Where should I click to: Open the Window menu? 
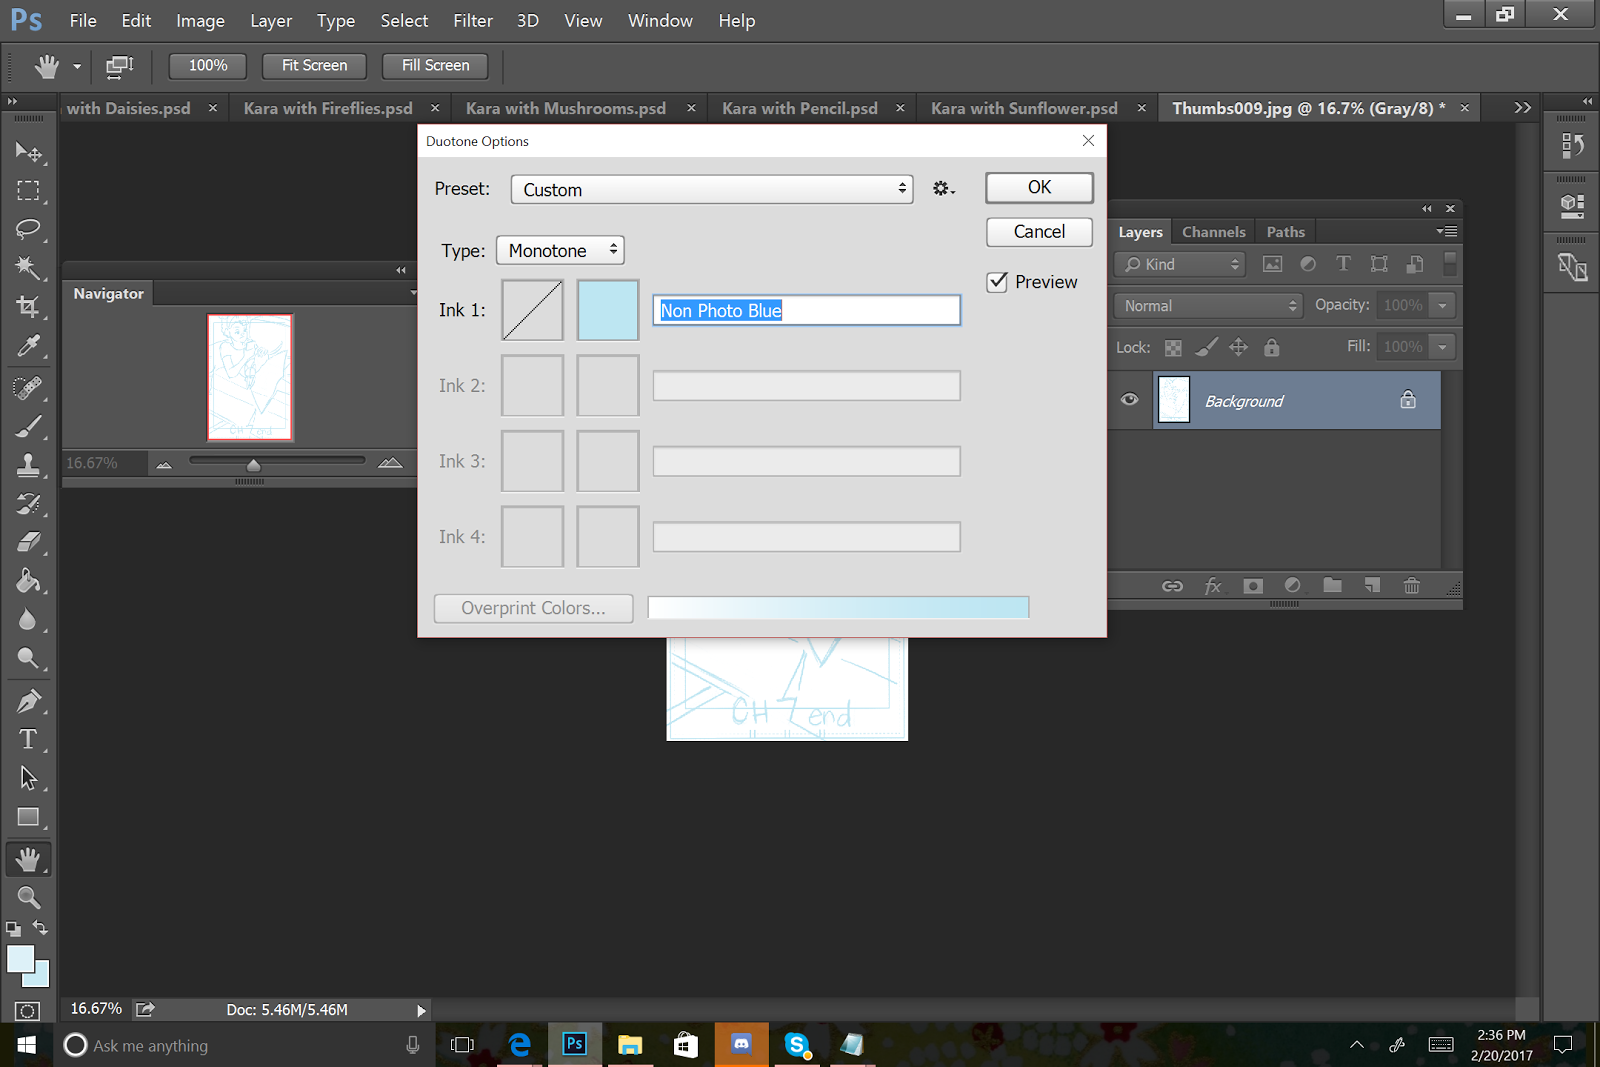[660, 21]
